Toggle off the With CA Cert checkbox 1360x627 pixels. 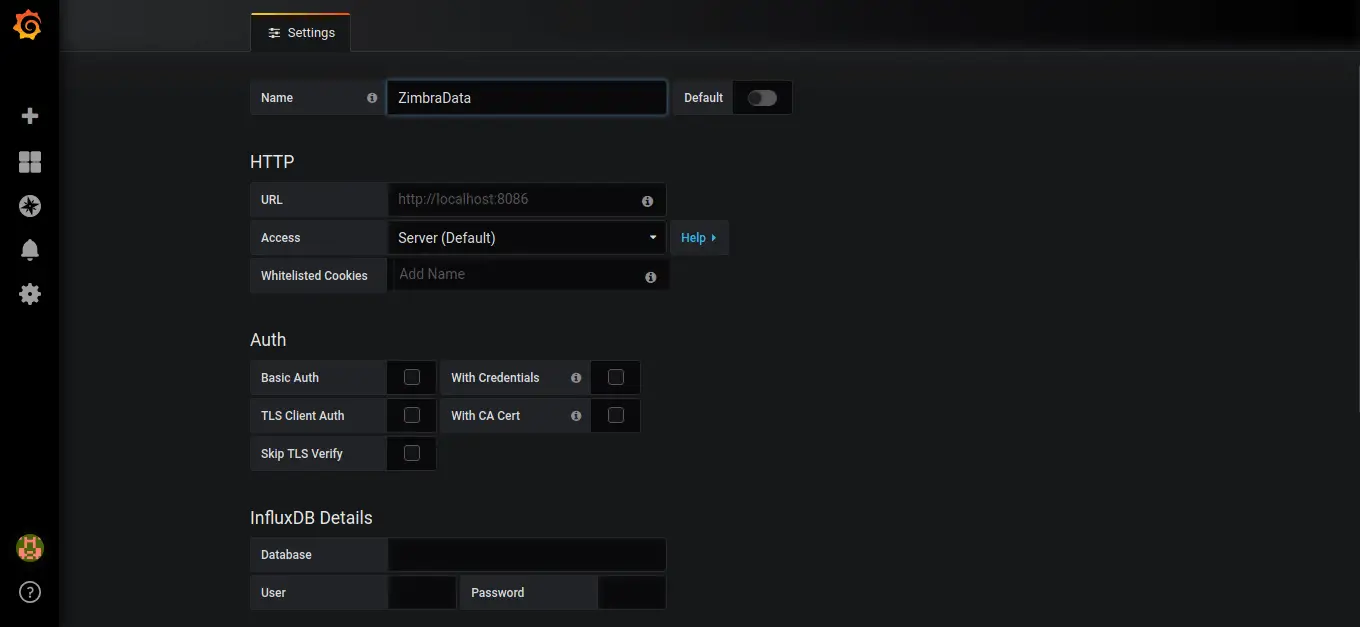pos(615,415)
